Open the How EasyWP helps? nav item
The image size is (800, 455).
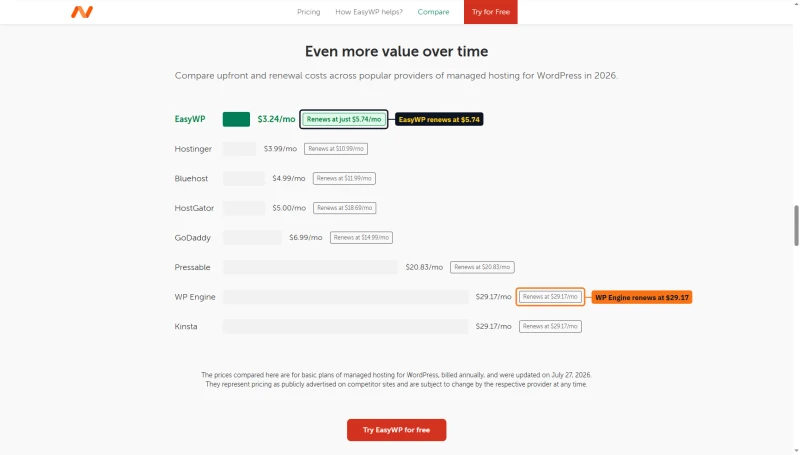pyautogui.click(x=369, y=12)
